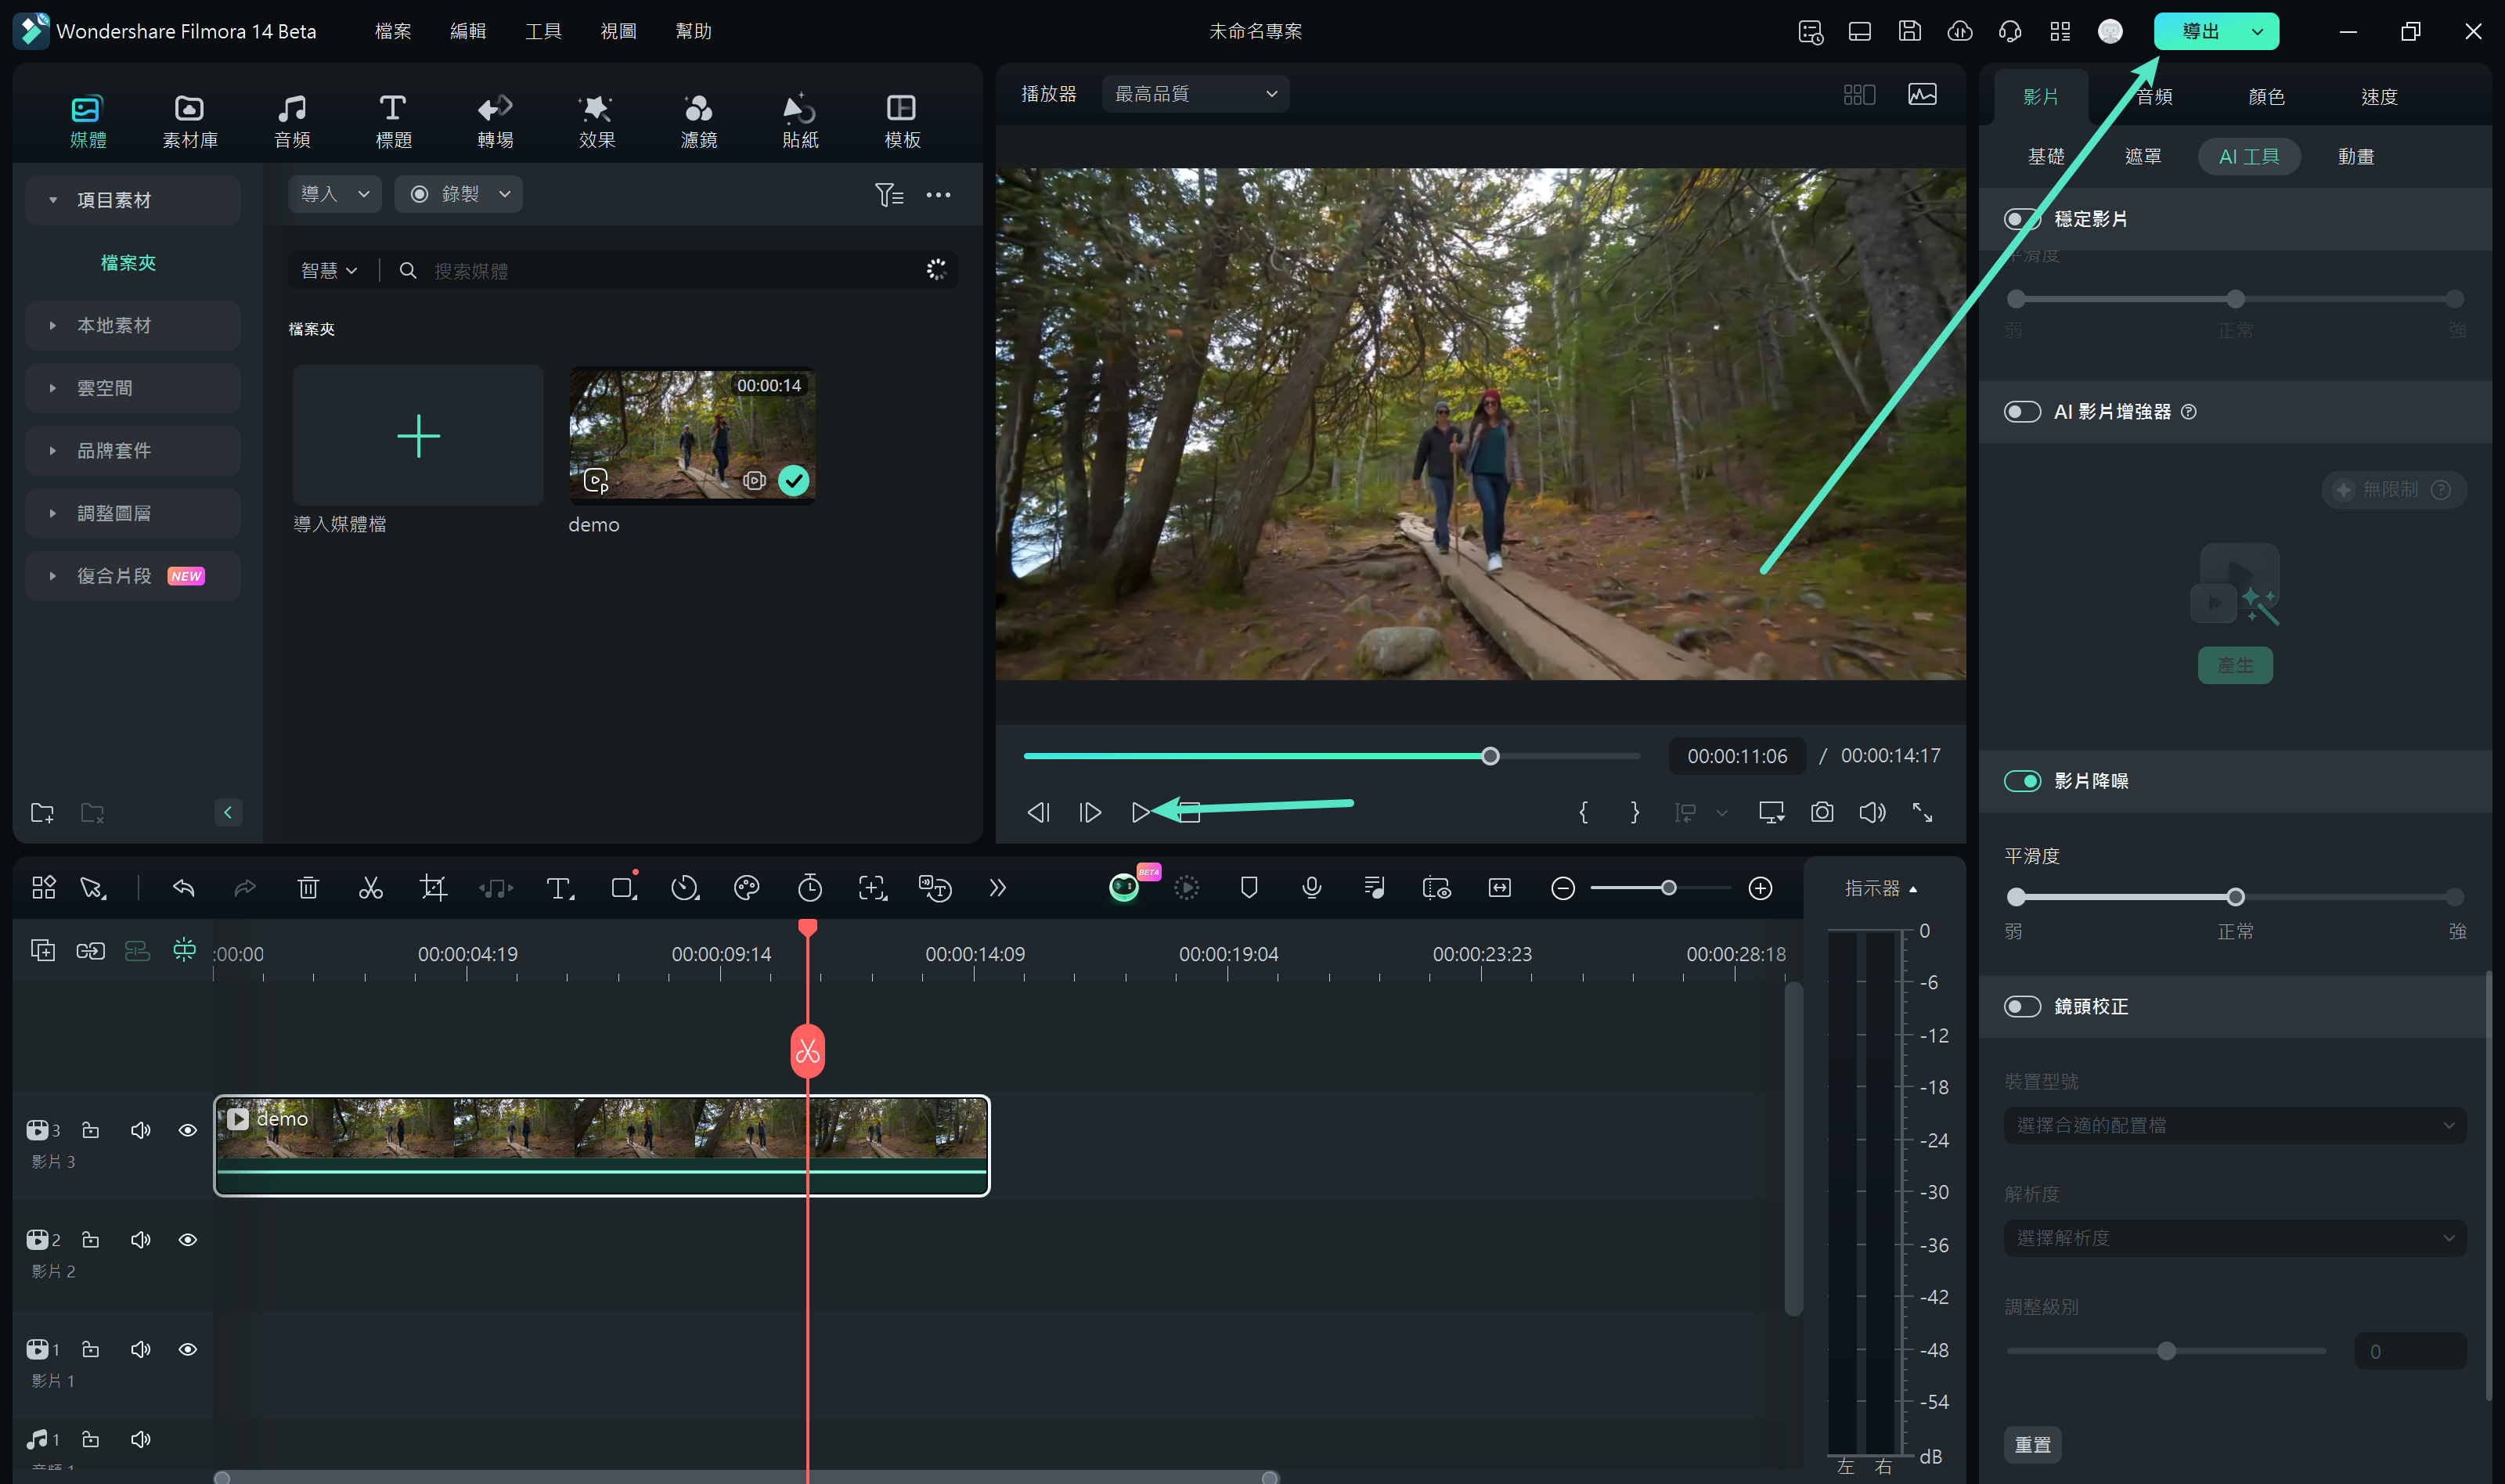Click the timeline zoom slider handle
Viewport: 2505px width, 1484px height.
pyautogui.click(x=1668, y=888)
